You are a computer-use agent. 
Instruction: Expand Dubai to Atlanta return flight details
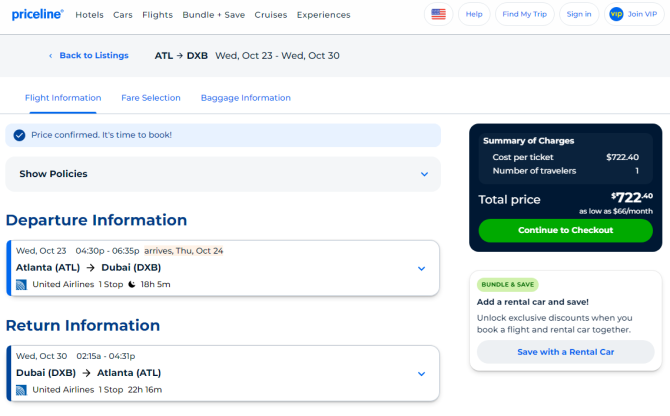coord(421,374)
